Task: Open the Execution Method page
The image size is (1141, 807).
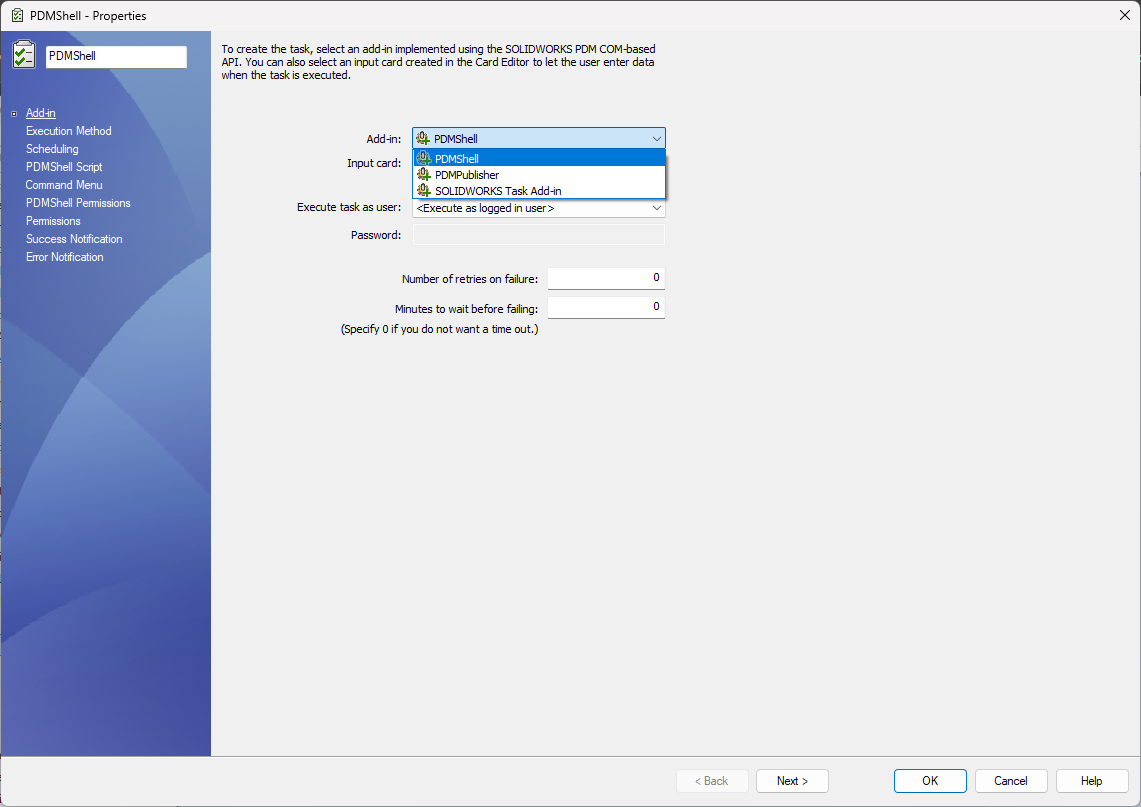Action: coord(68,131)
